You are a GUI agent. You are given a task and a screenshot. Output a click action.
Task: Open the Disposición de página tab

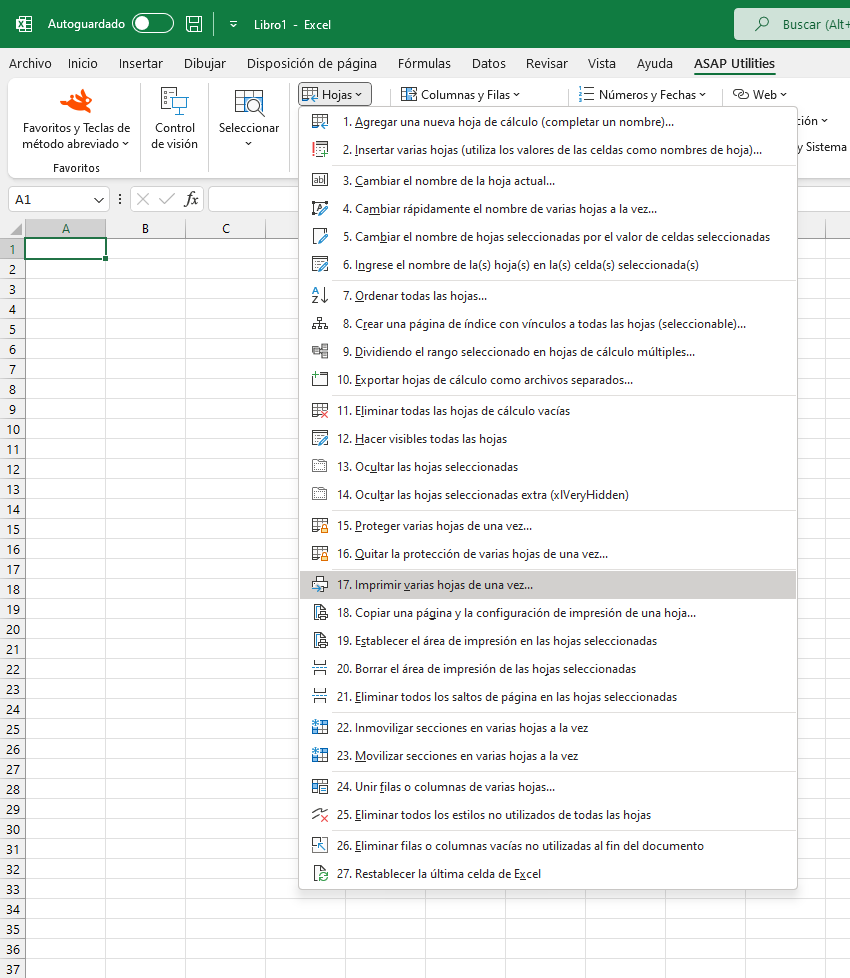(311, 64)
